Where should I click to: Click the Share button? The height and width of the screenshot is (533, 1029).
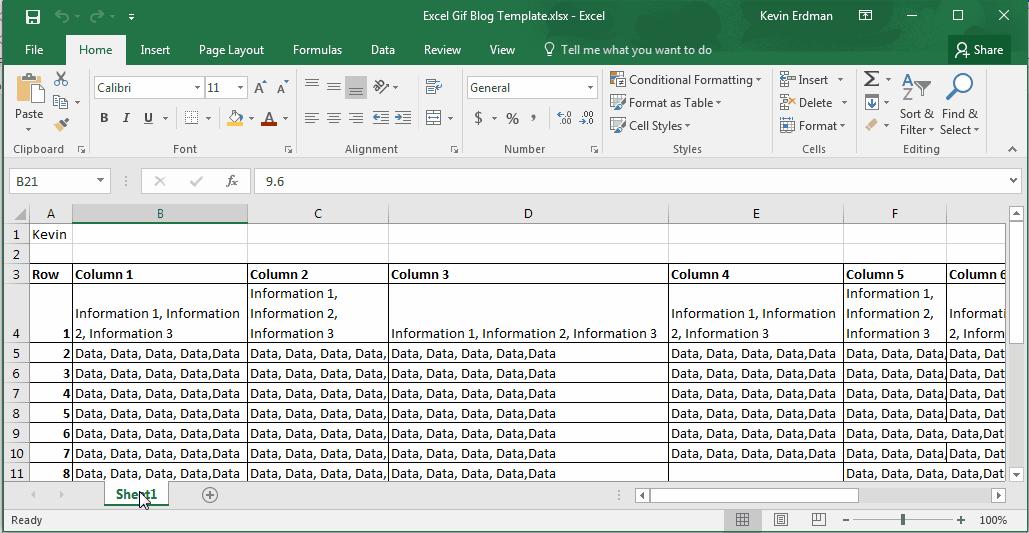(x=979, y=50)
